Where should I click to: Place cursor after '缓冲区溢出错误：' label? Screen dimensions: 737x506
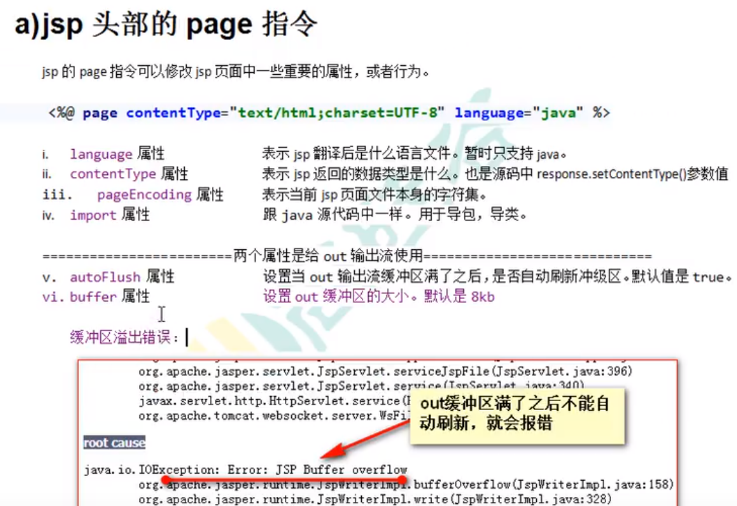[187, 337]
